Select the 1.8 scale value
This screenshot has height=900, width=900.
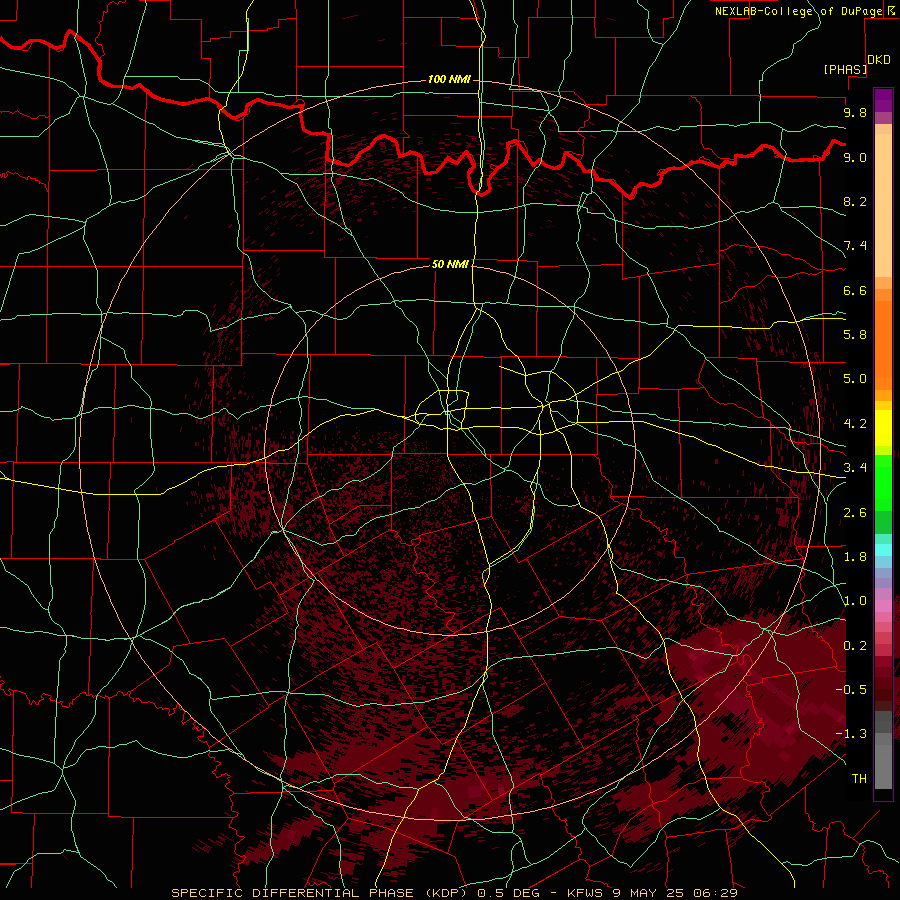(x=855, y=557)
